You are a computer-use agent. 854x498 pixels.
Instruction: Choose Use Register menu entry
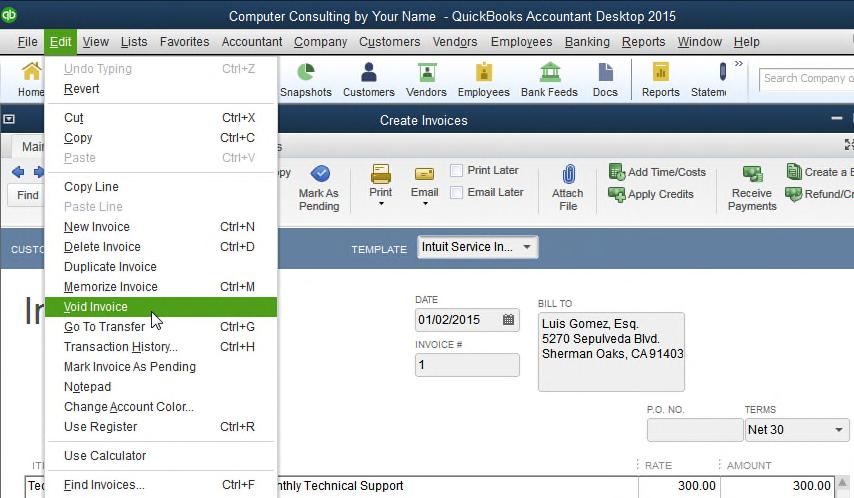pyautogui.click(x=161, y=427)
